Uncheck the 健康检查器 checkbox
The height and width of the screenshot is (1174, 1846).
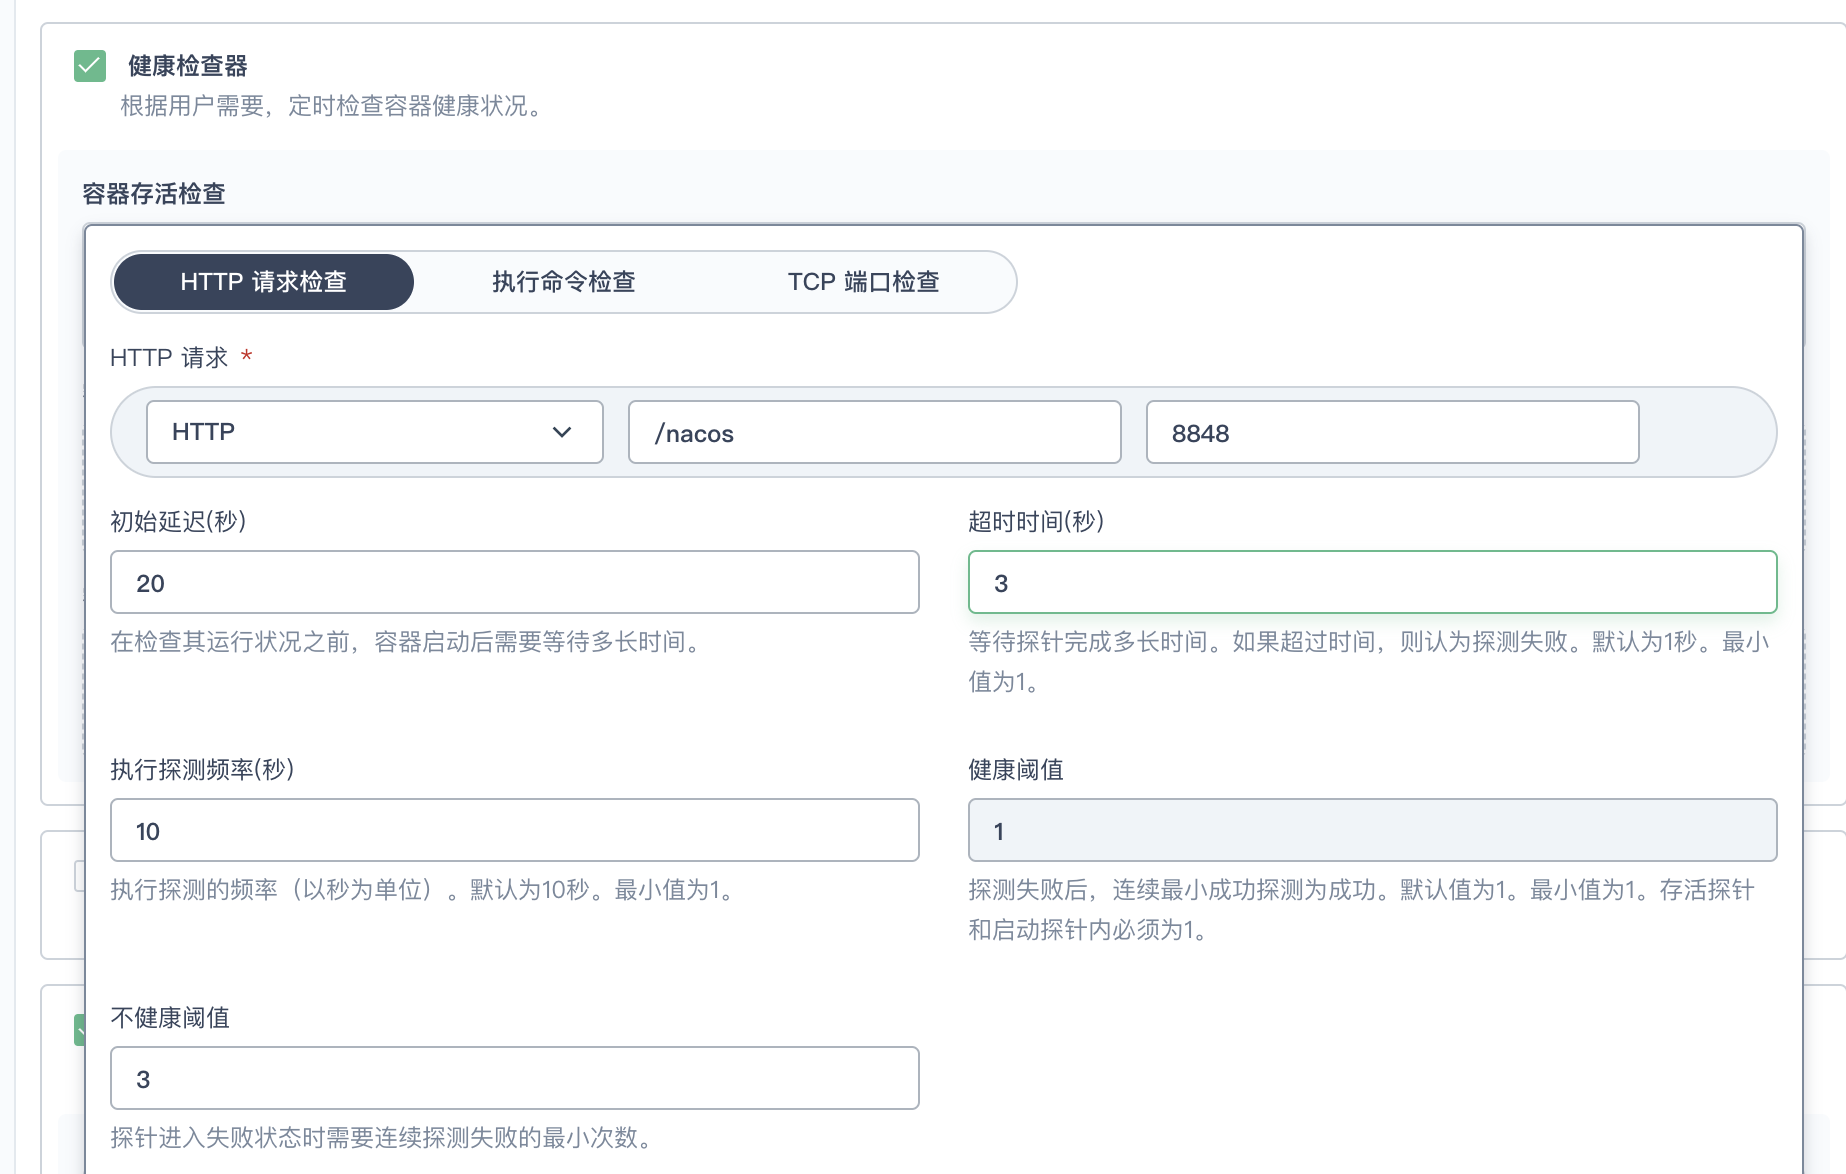pyautogui.click(x=90, y=66)
